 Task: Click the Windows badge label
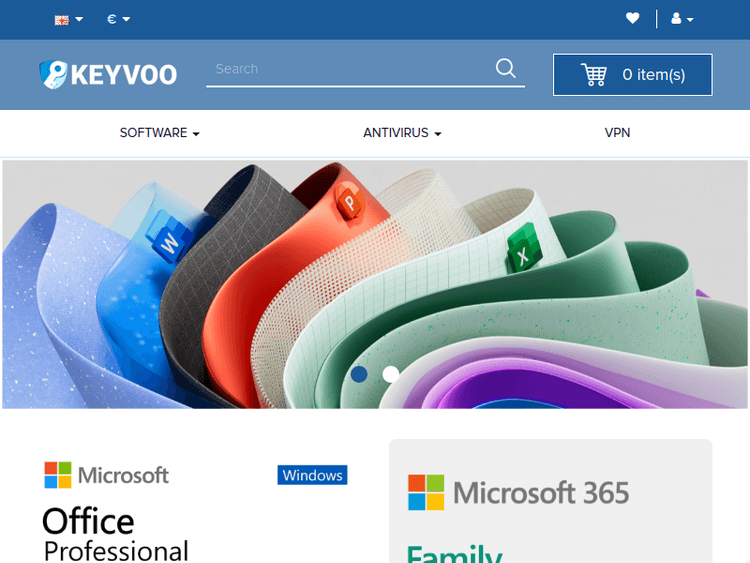[312, 475]
